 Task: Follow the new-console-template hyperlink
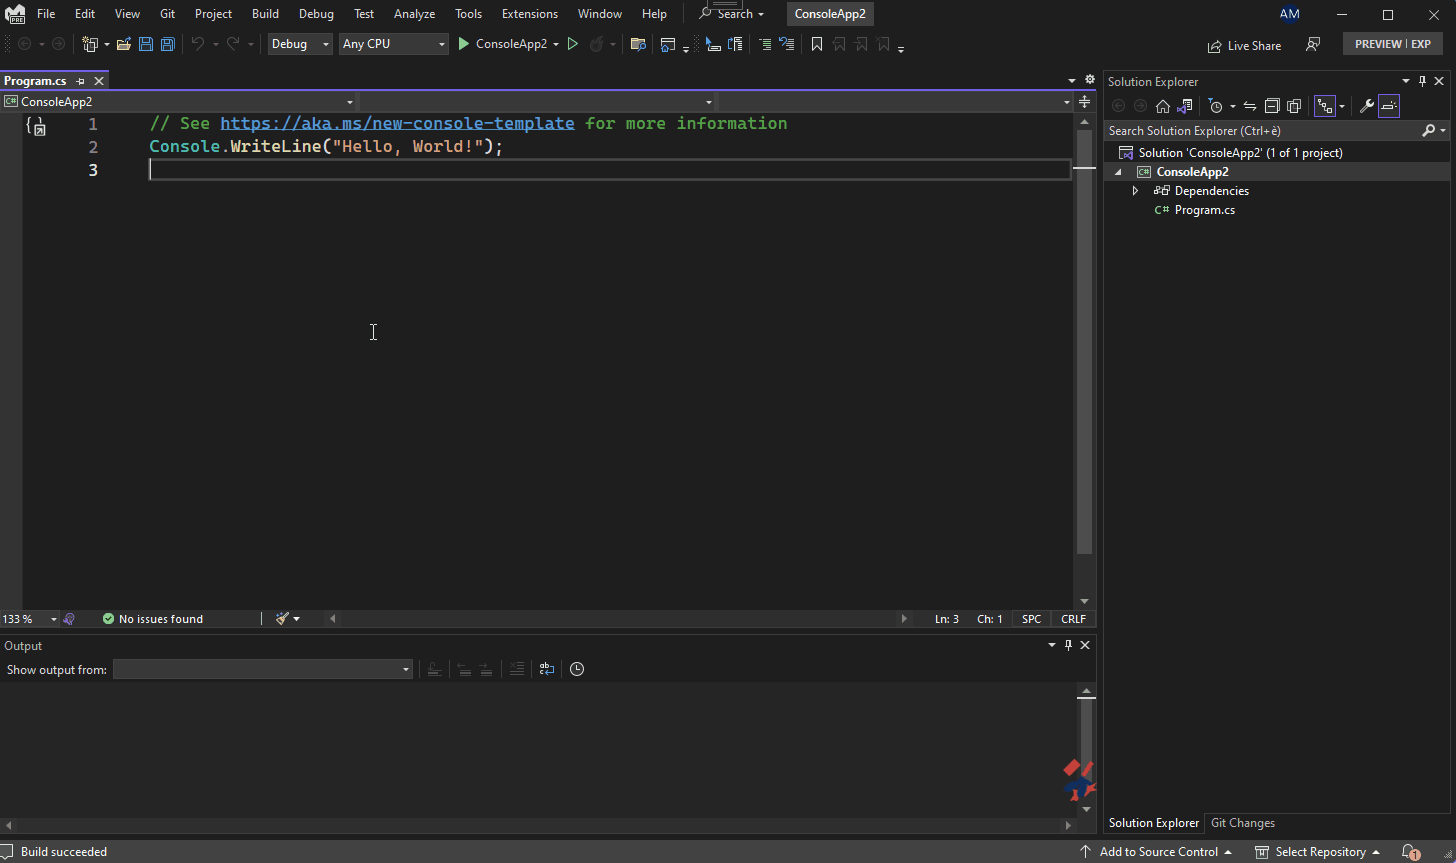click(398, 123)
